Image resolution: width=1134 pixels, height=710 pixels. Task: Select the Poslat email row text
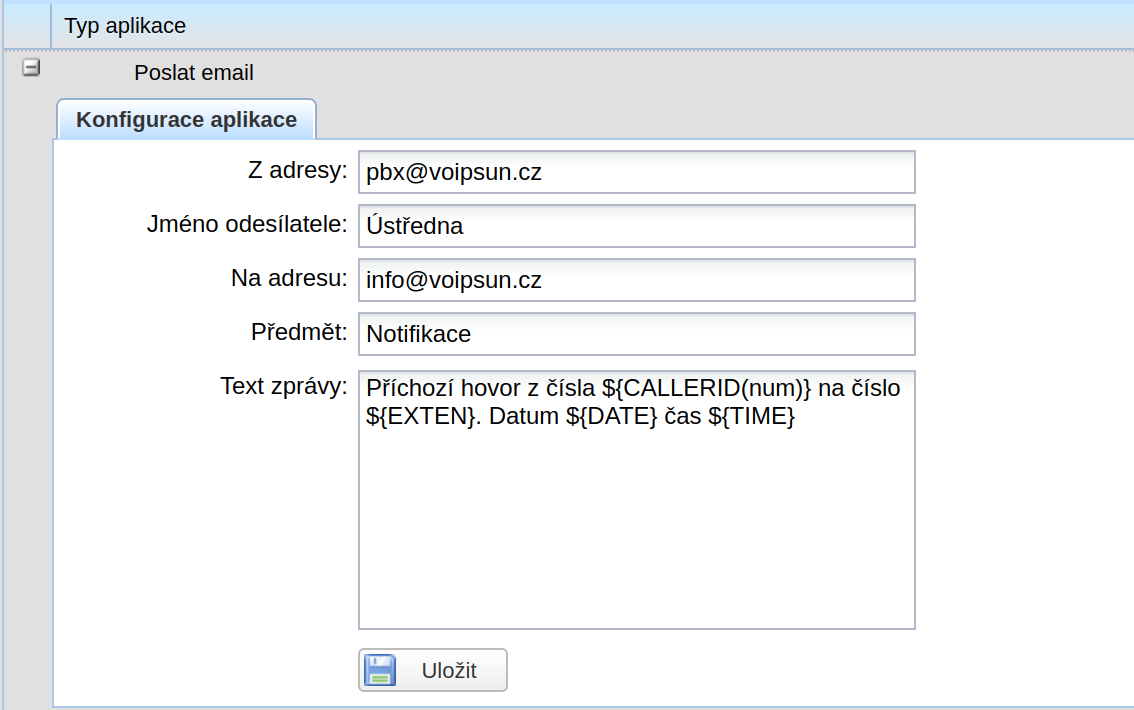point(194,73)
